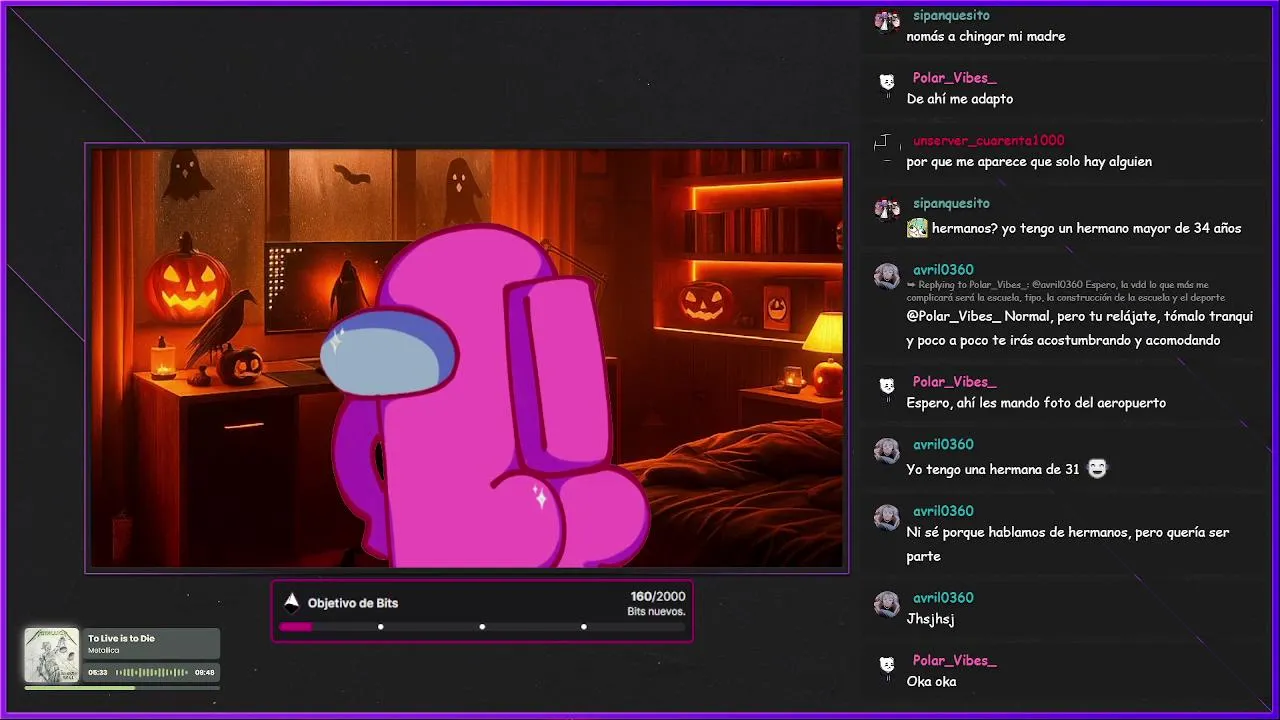Image resolution: width=1280 pixels, height=720 pixels.
Task: Click avril0360's avatar beside 'Yo tengo una hermana'
Action: pyautogui.click(x=887, y=450)
